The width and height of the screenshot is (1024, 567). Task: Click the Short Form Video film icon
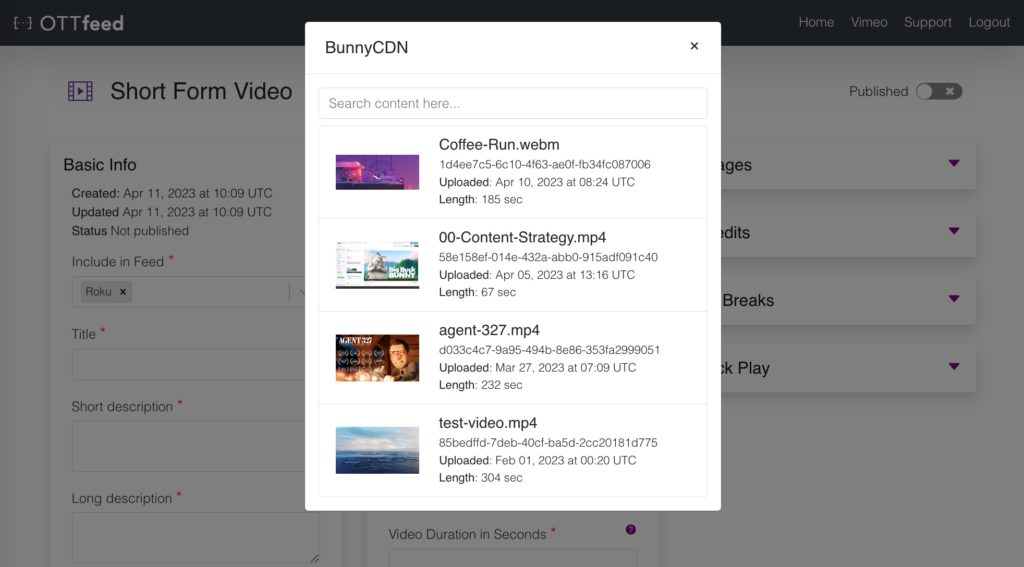[80, 91]
